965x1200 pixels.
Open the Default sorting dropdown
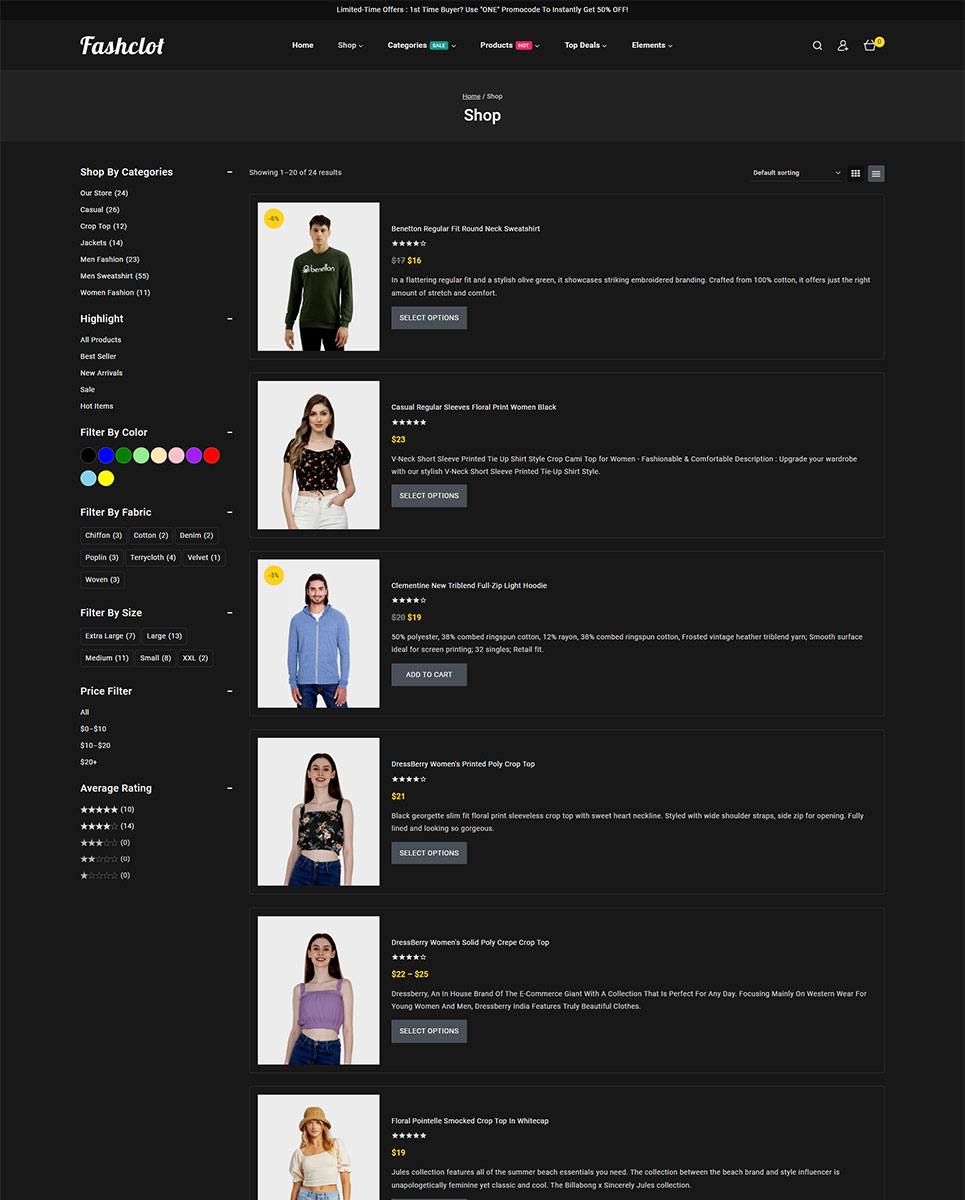796,173
